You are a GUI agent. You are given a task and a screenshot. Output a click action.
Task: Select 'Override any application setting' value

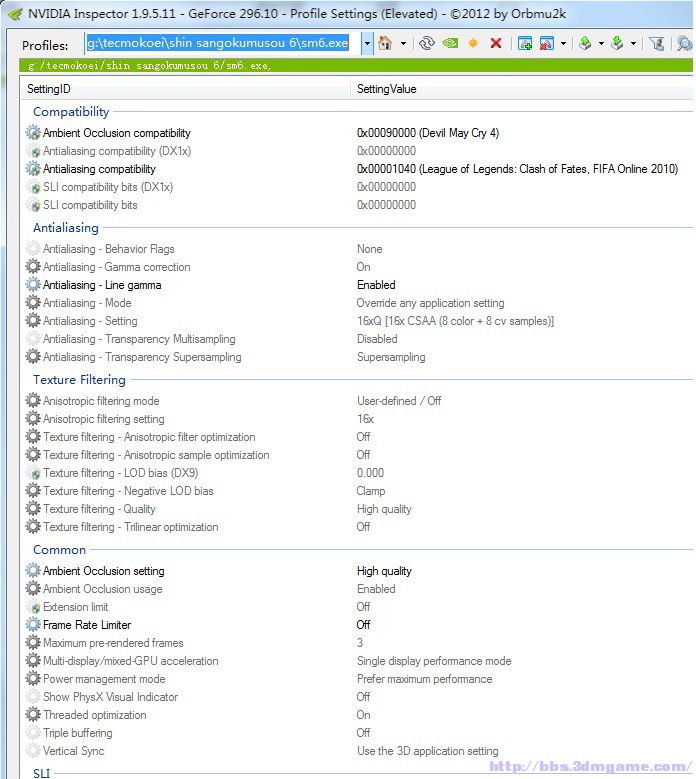[x=430, y=303]
